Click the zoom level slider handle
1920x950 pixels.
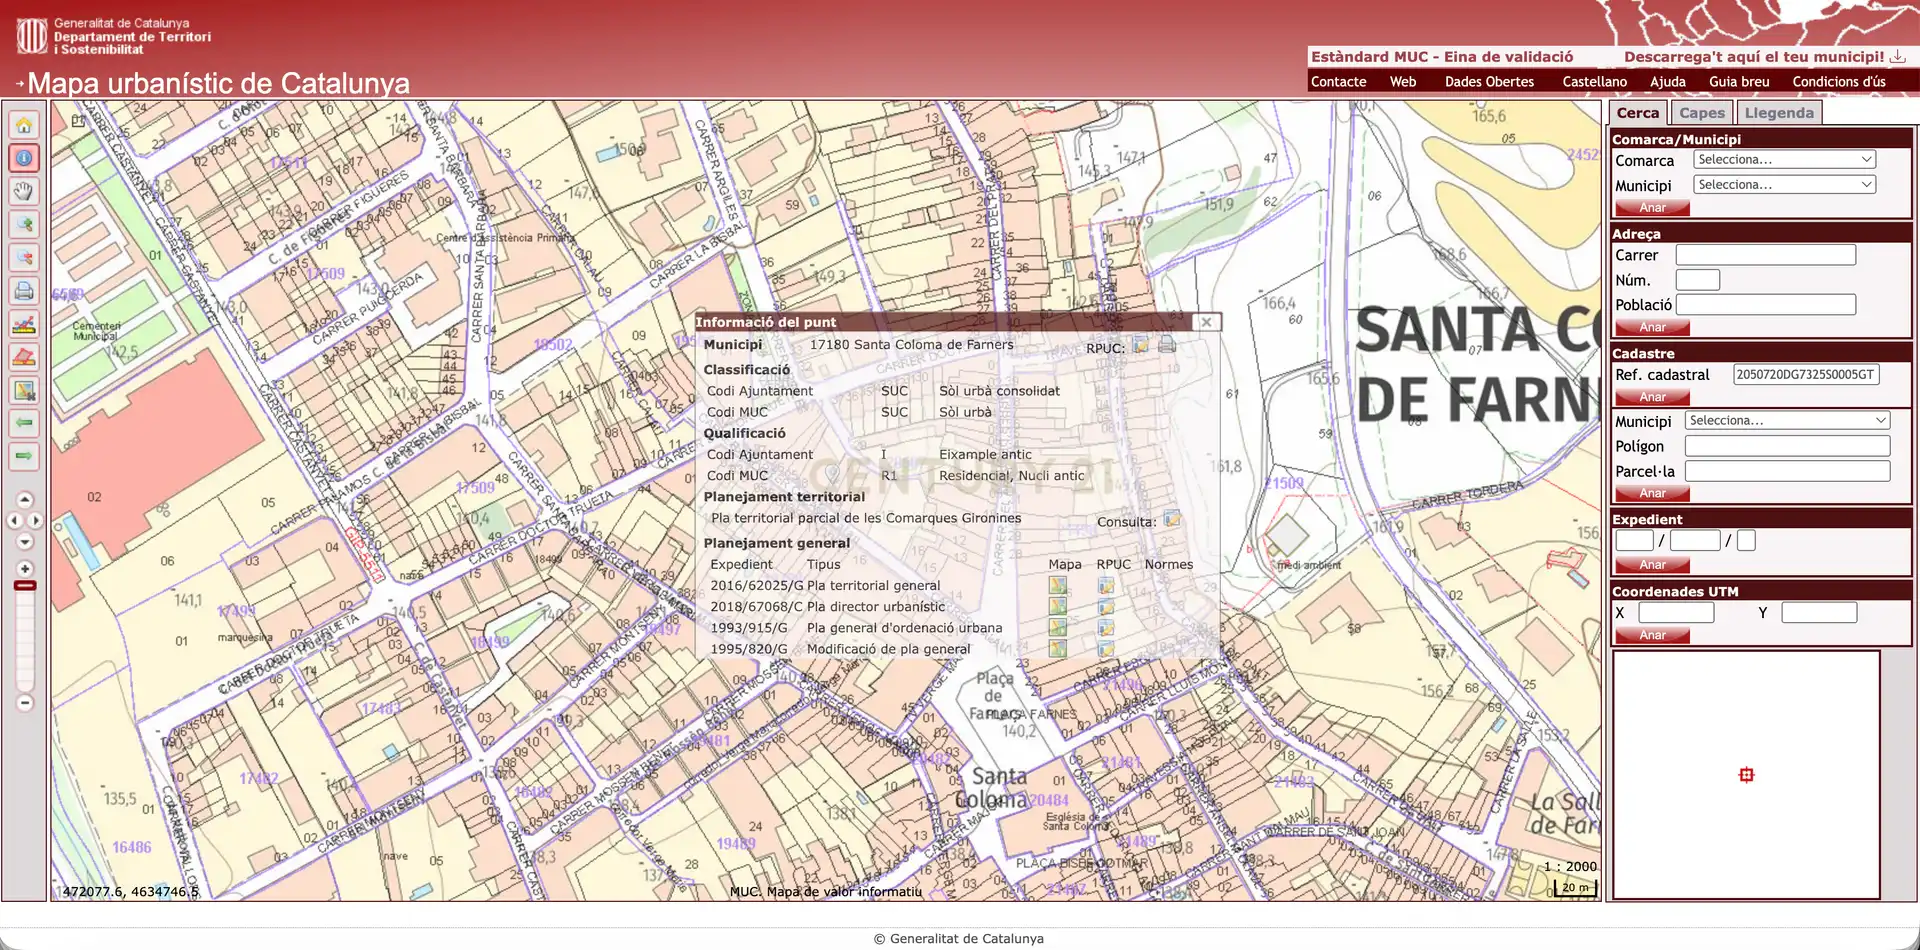pyautogui.click(x=25, y=586)
